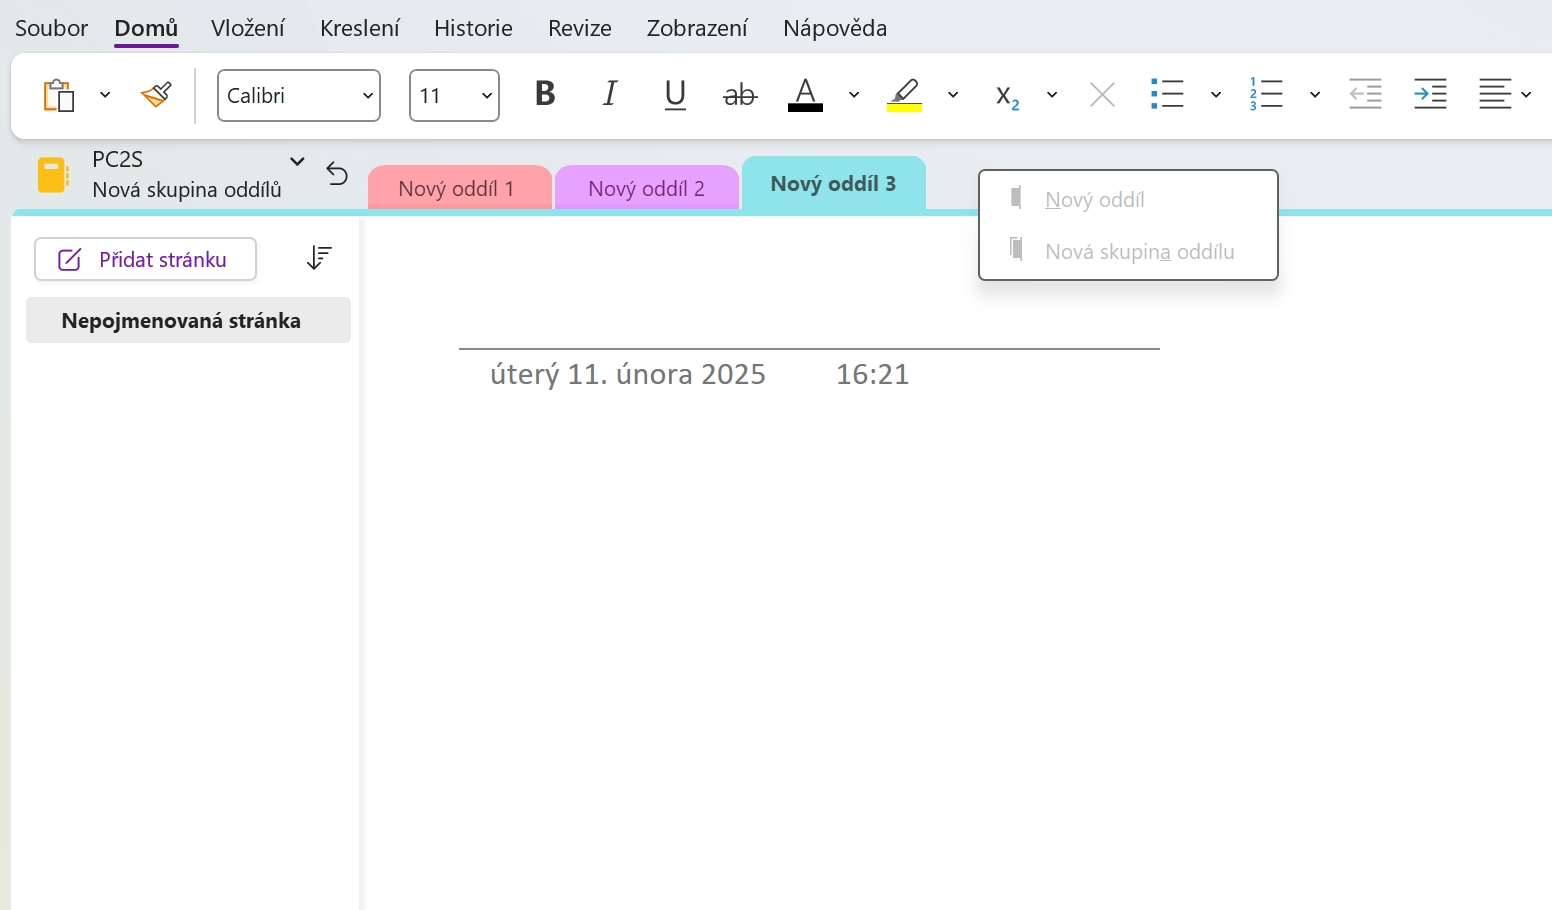Navigate back to parent section group

click(x=338, y=174)
